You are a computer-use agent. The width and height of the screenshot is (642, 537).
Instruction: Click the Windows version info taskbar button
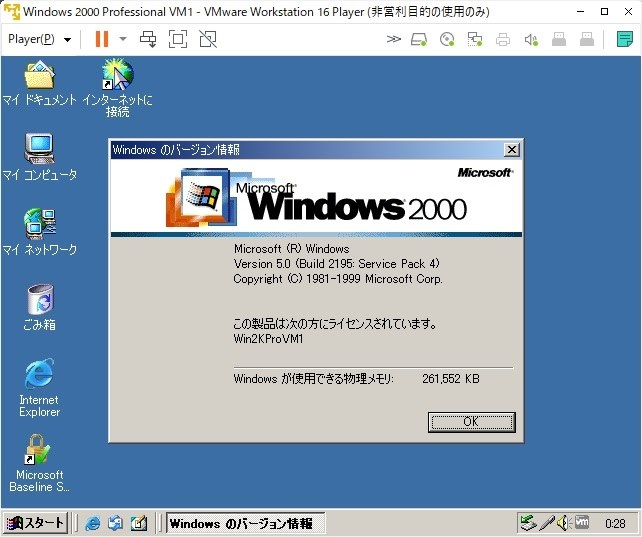pos(246,523)
